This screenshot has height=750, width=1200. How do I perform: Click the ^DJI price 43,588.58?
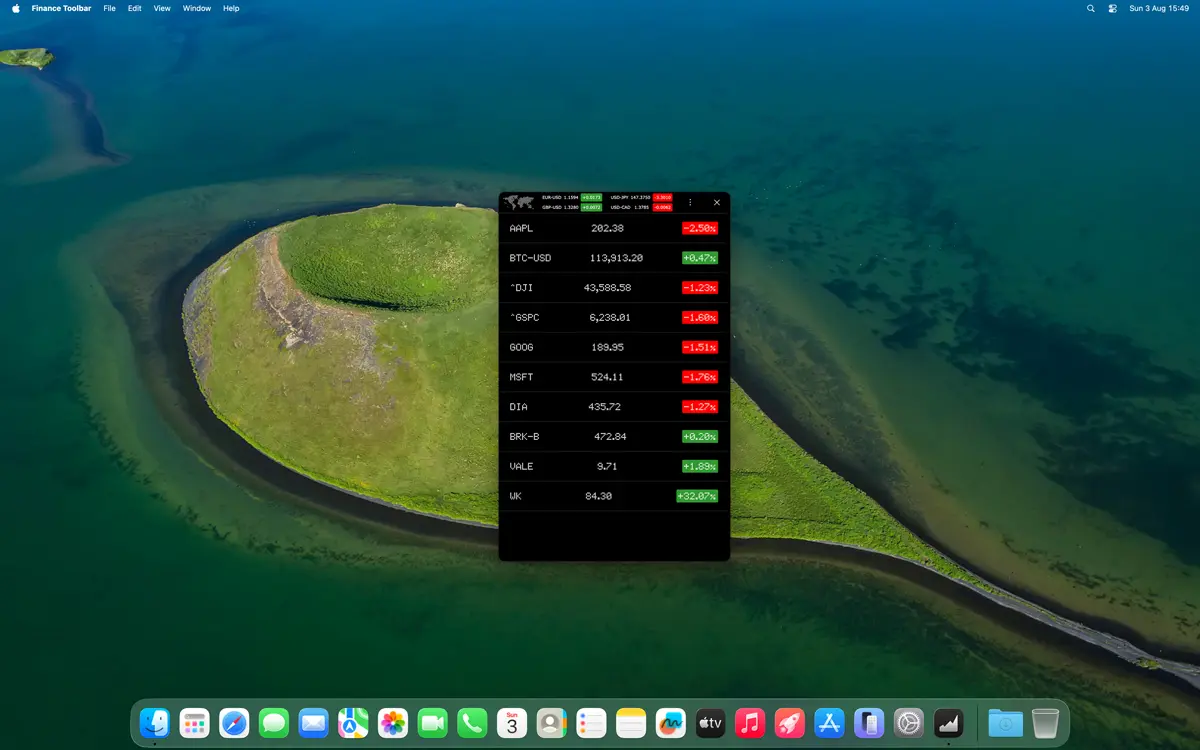pyautogui.click(x=607, y=288)
